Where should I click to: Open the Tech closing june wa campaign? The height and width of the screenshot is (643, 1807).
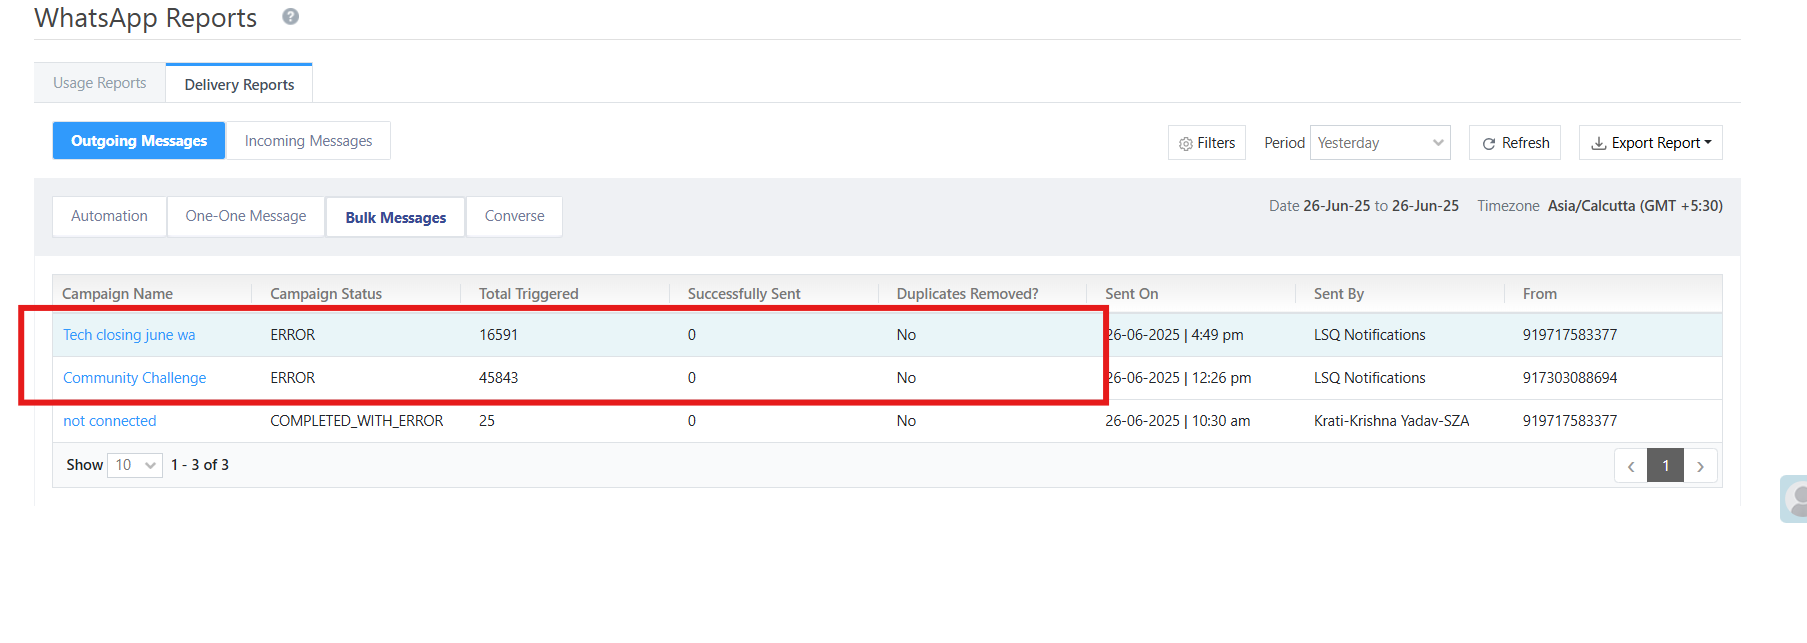129,335
